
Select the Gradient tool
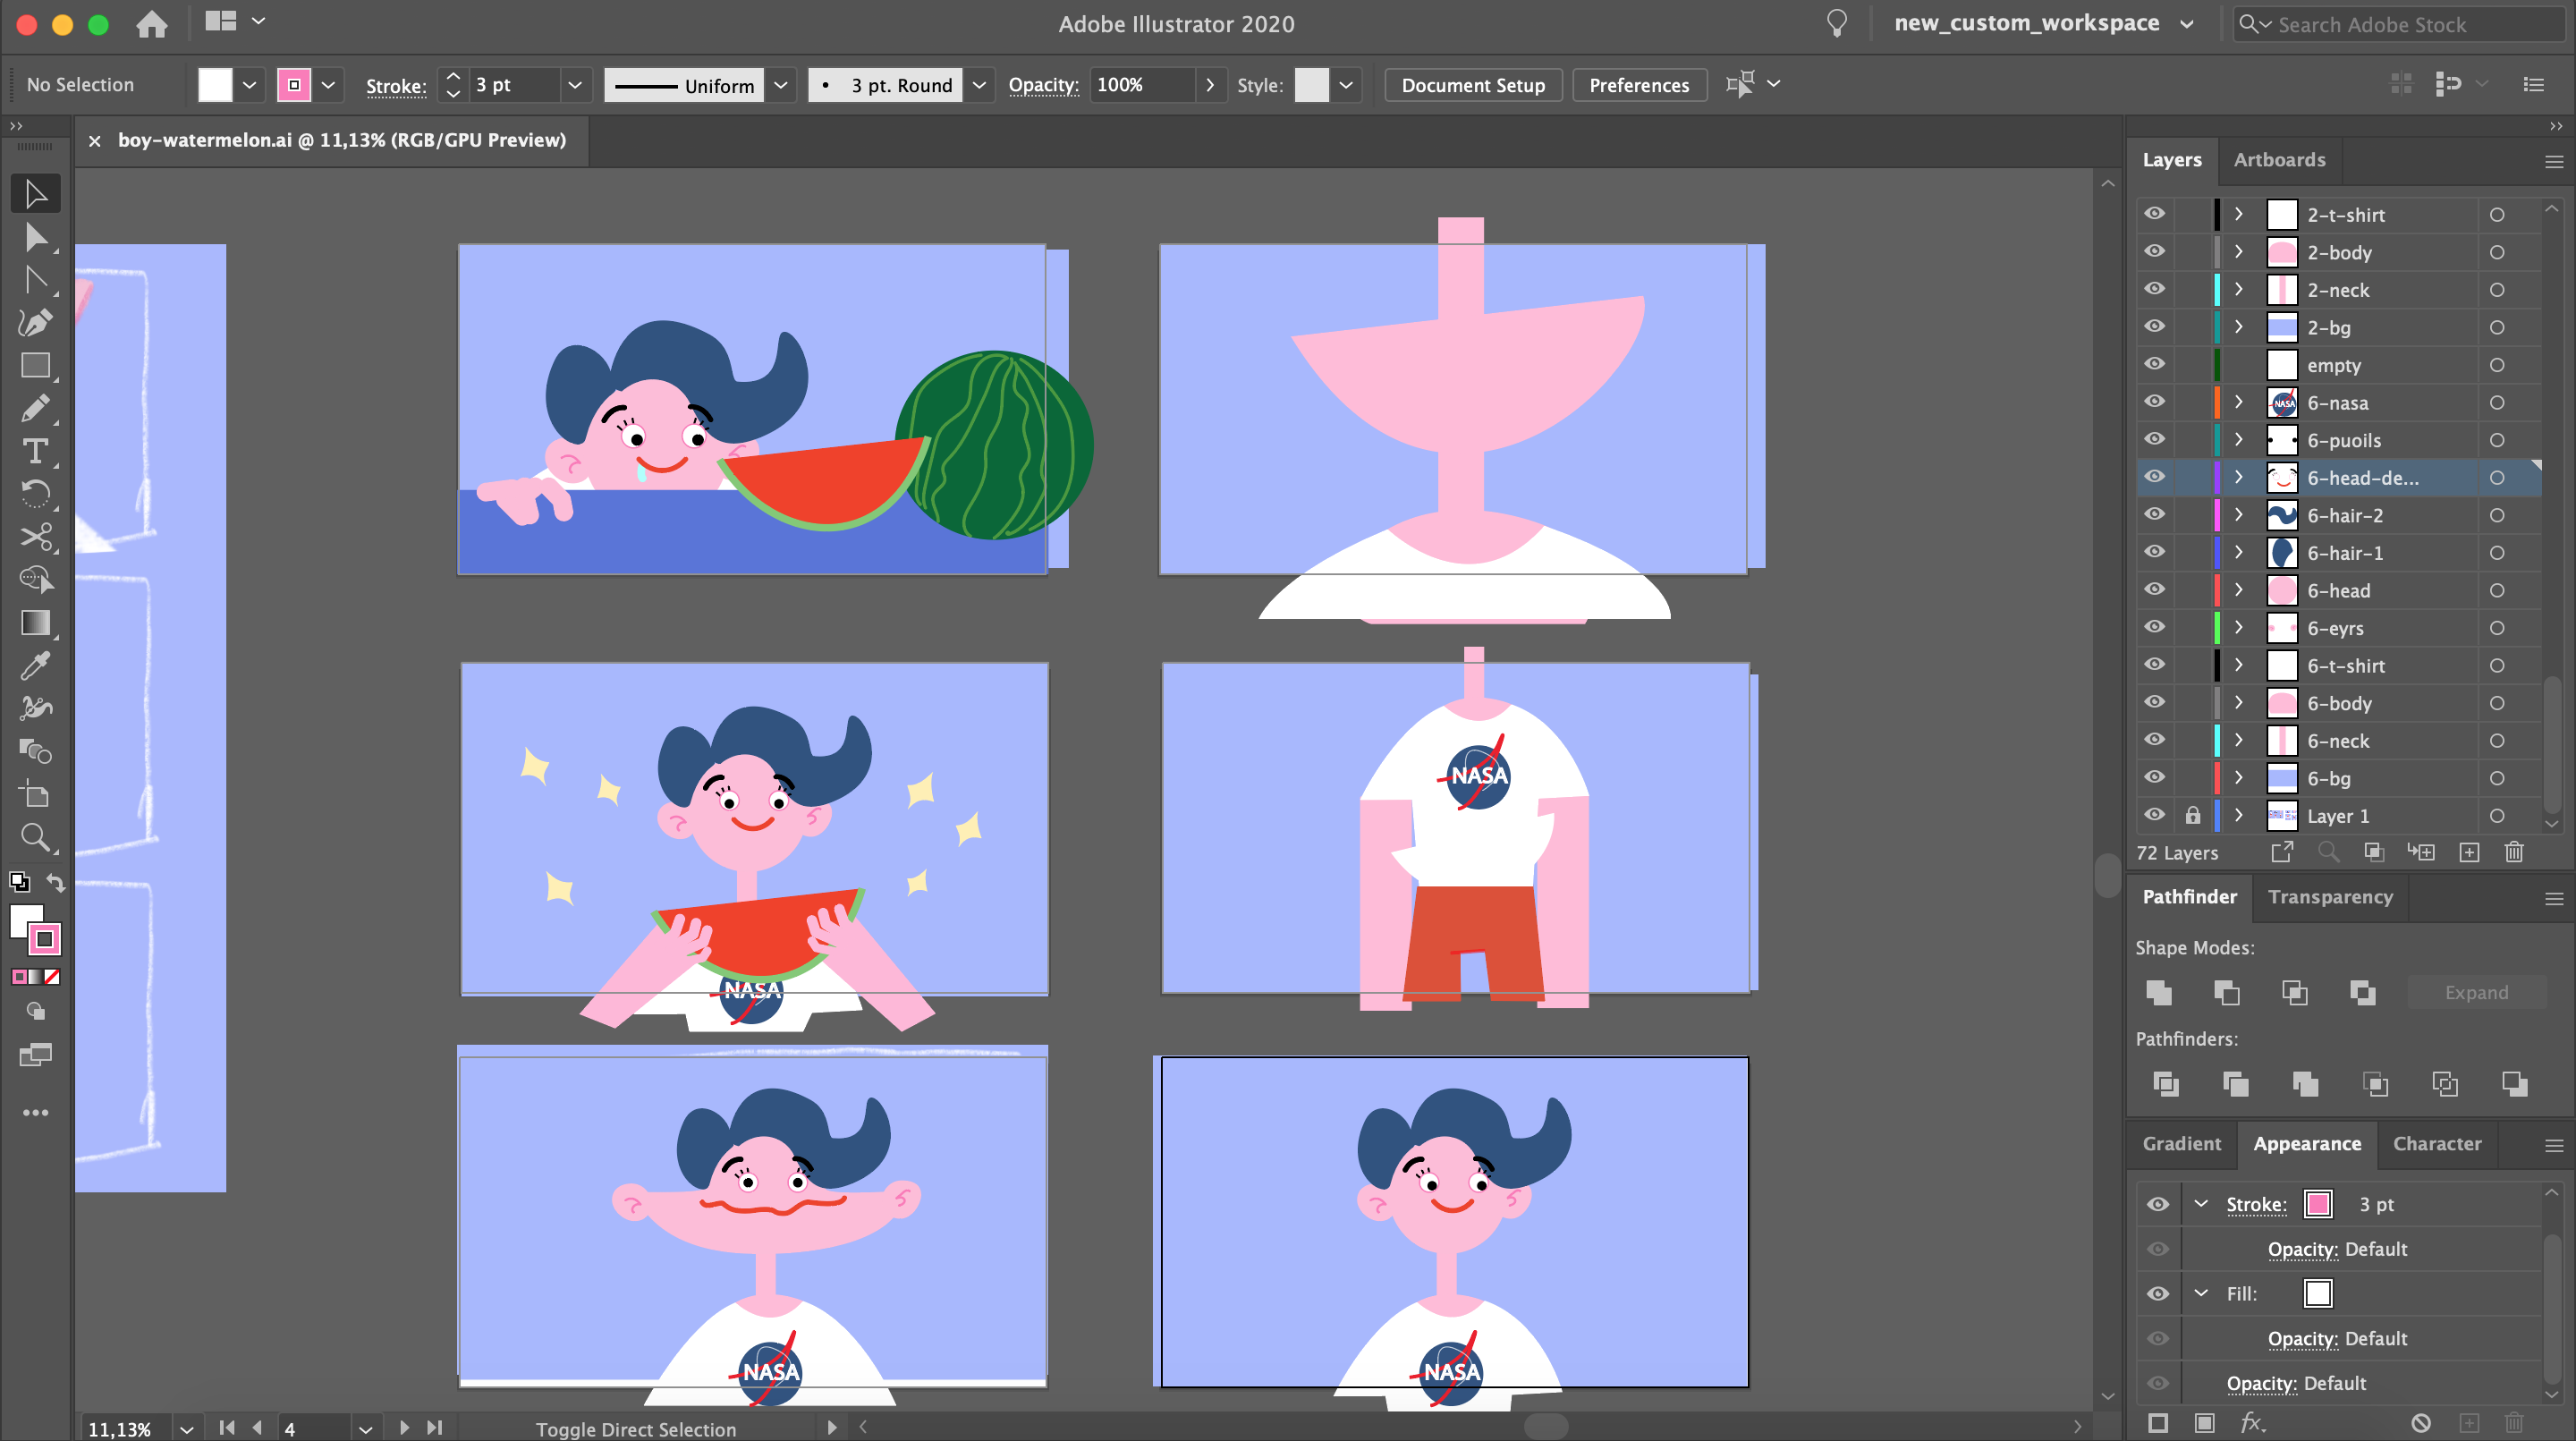click(x=35, y=623)
